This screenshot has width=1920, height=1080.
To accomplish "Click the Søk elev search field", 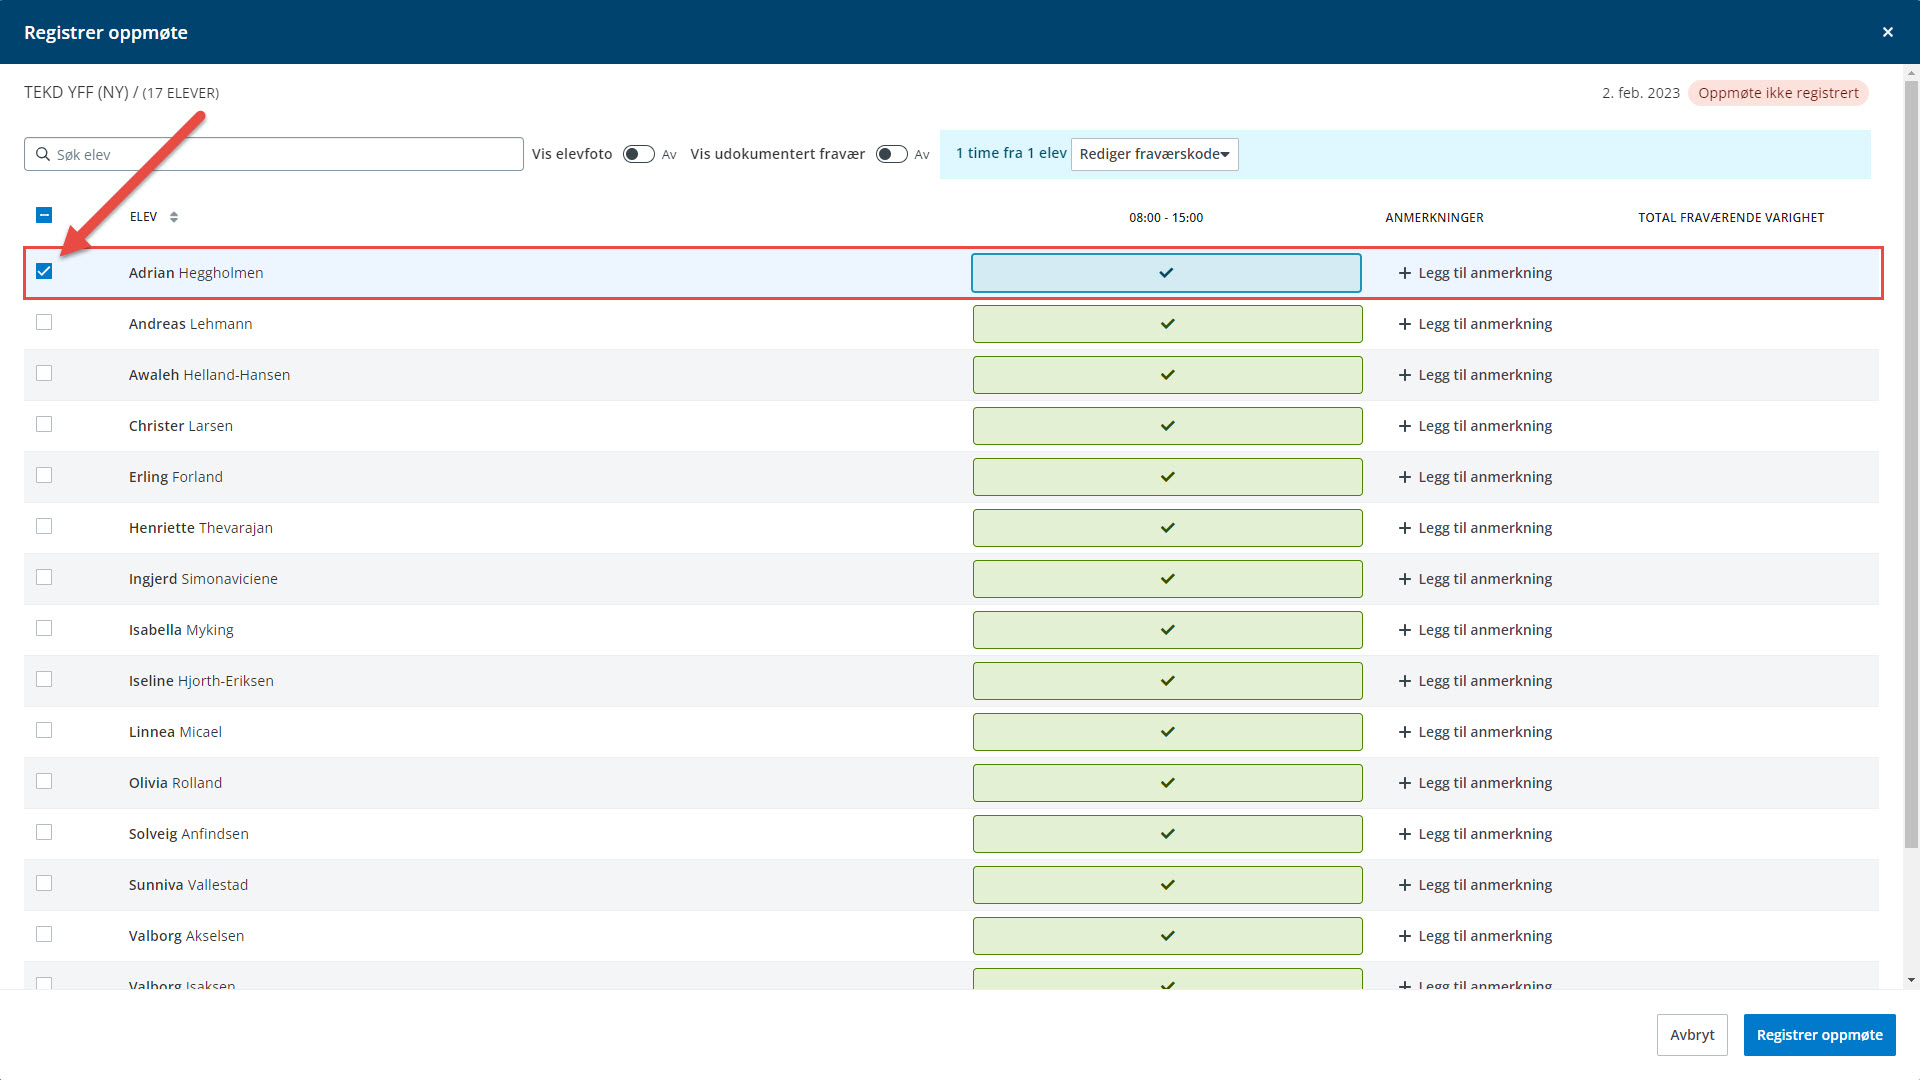I will [x=274, y=154].
